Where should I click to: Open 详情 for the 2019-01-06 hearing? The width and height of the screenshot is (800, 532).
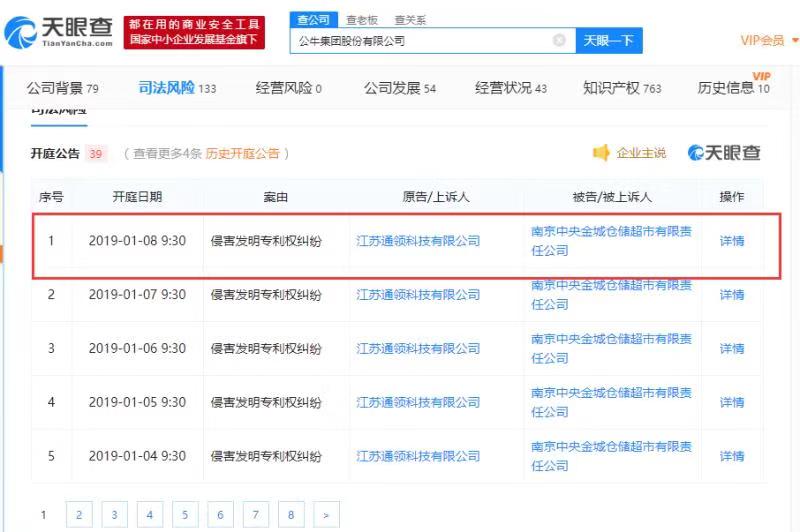click(x=732, y=348)
